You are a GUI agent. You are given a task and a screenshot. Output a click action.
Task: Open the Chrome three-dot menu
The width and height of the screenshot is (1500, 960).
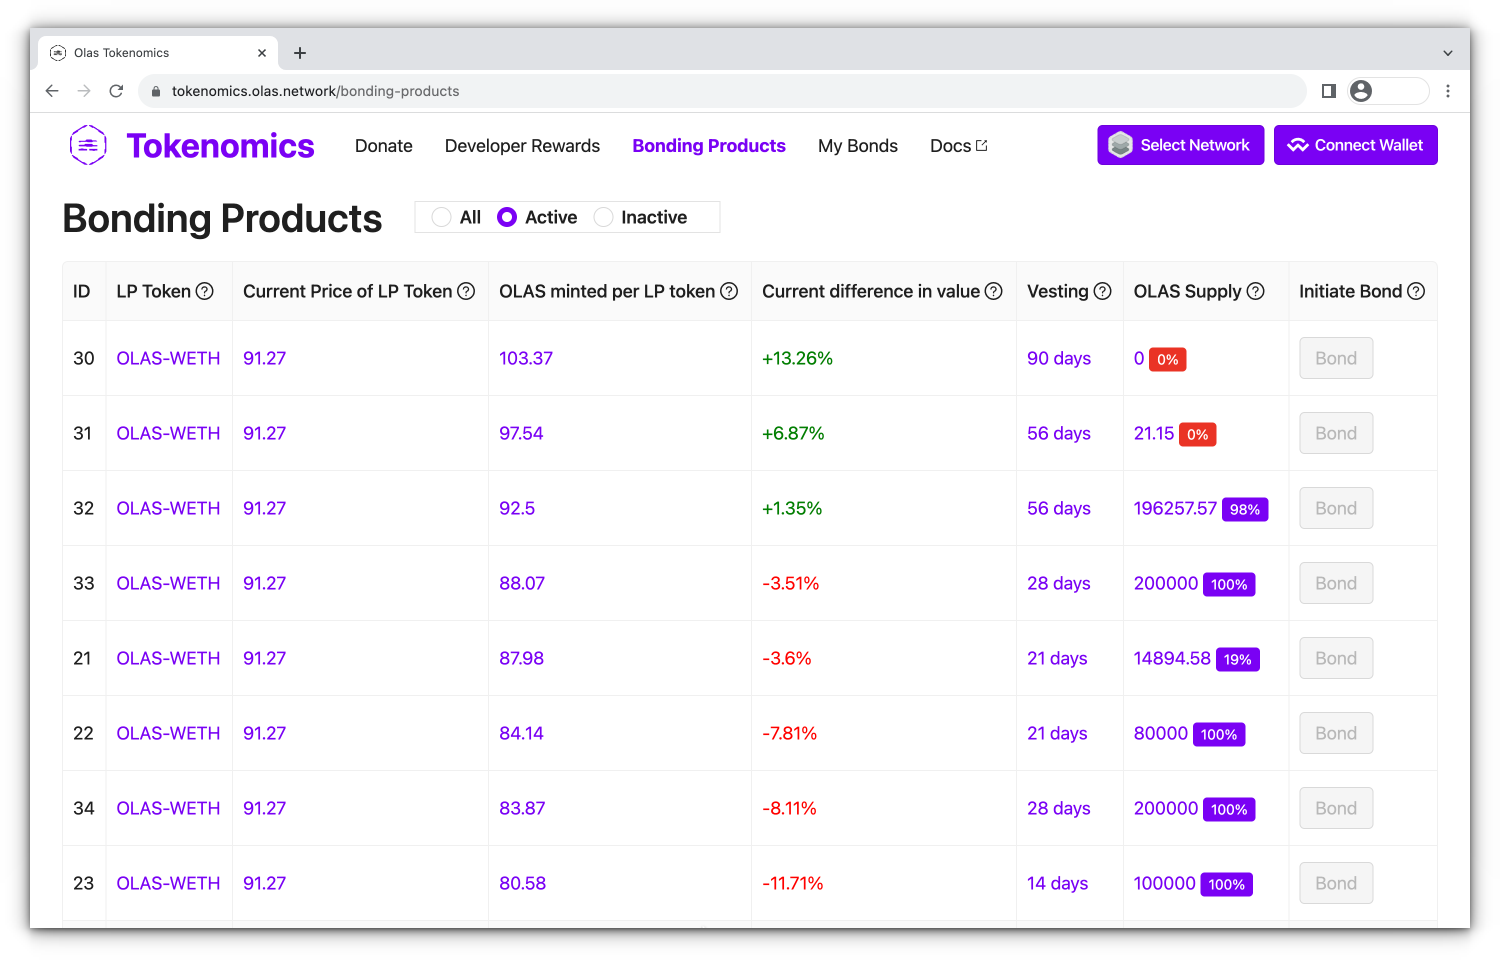pyautogui.click(x=1447, y=91)
